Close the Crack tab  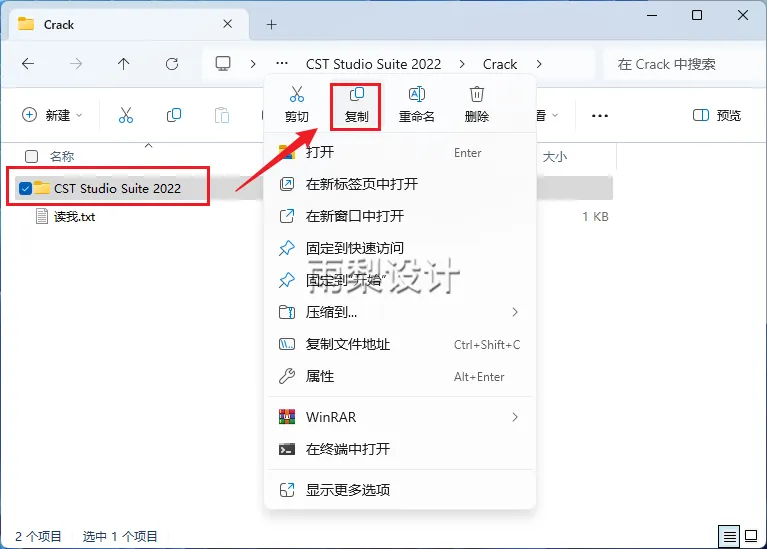click(x=227, y=24)
